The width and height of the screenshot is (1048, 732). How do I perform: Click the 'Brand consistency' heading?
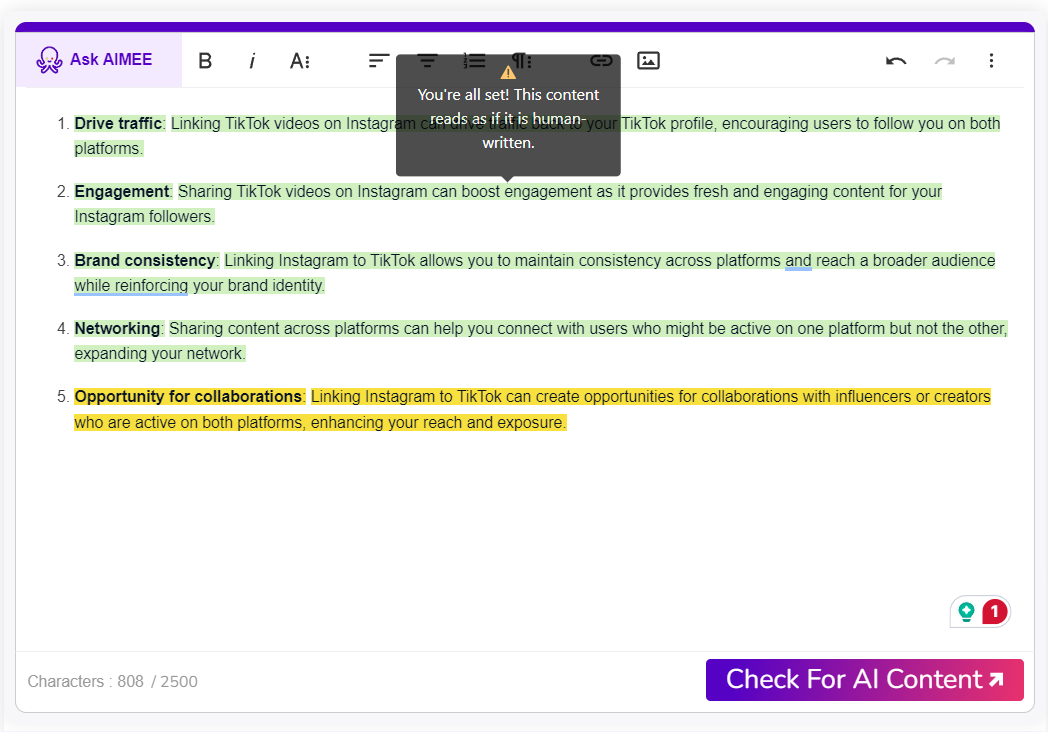(145, 261)
